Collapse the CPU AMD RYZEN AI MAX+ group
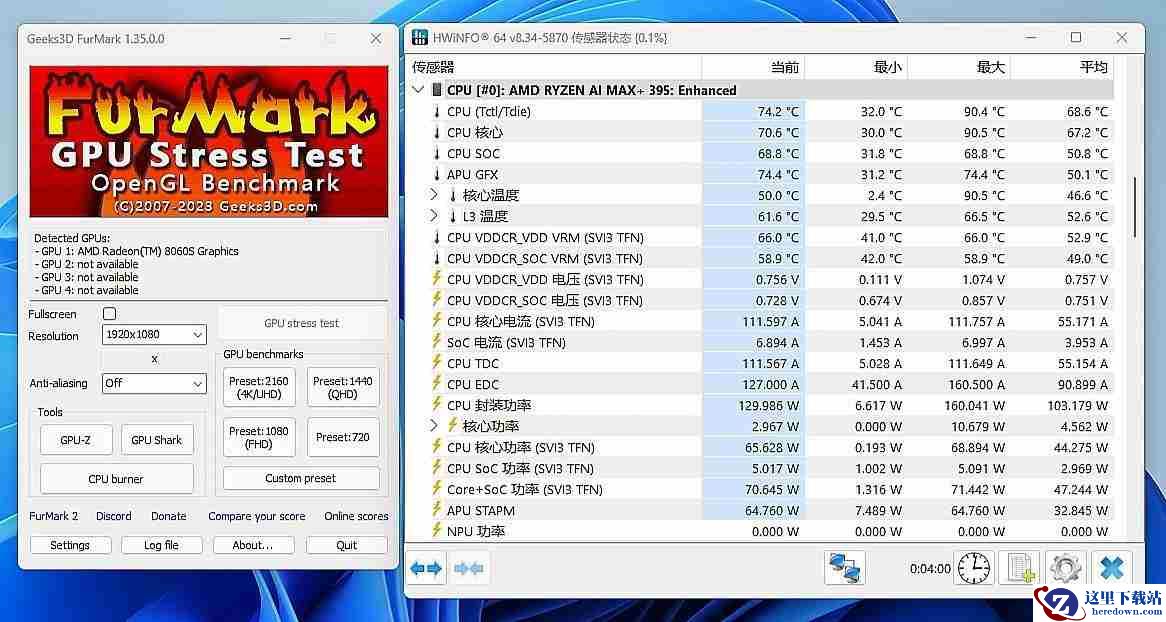Image resolution: width=1166 pixels, height=622 pixels. (418, 90)
